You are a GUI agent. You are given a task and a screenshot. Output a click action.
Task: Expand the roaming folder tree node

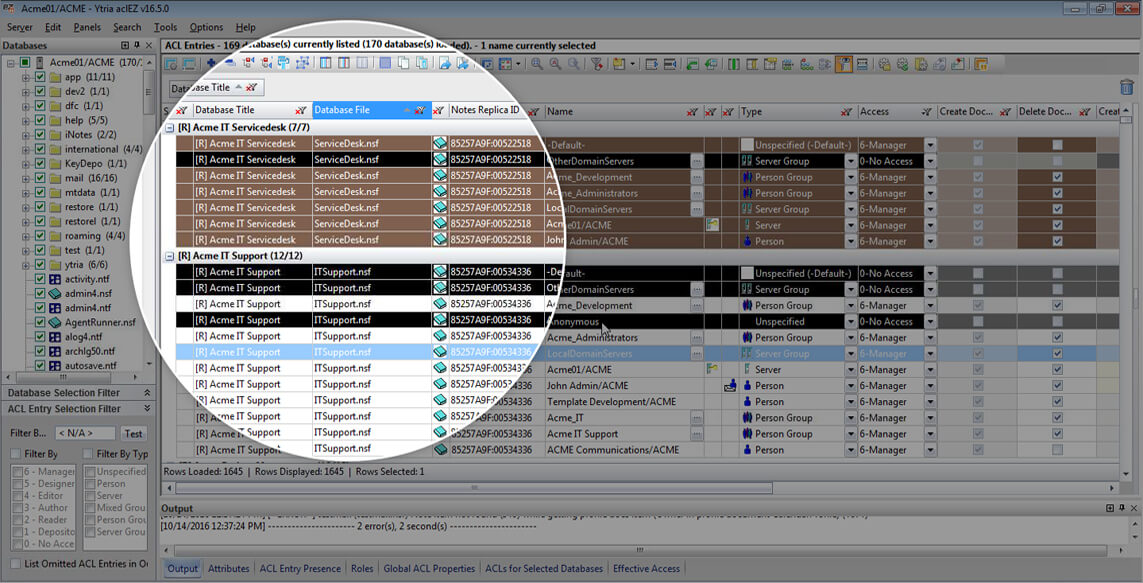tap(26, 236)
